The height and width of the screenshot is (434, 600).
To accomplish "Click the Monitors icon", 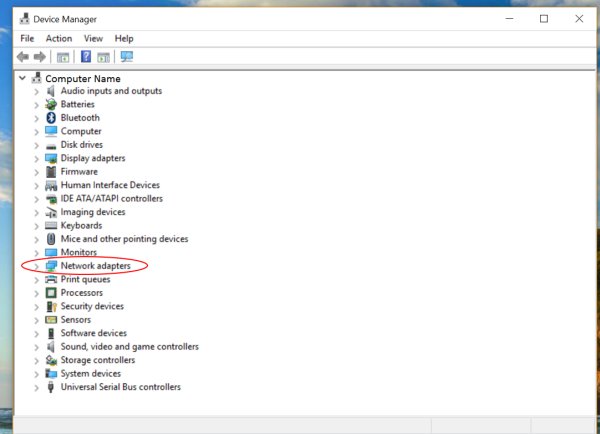I will tap(51, 253).
